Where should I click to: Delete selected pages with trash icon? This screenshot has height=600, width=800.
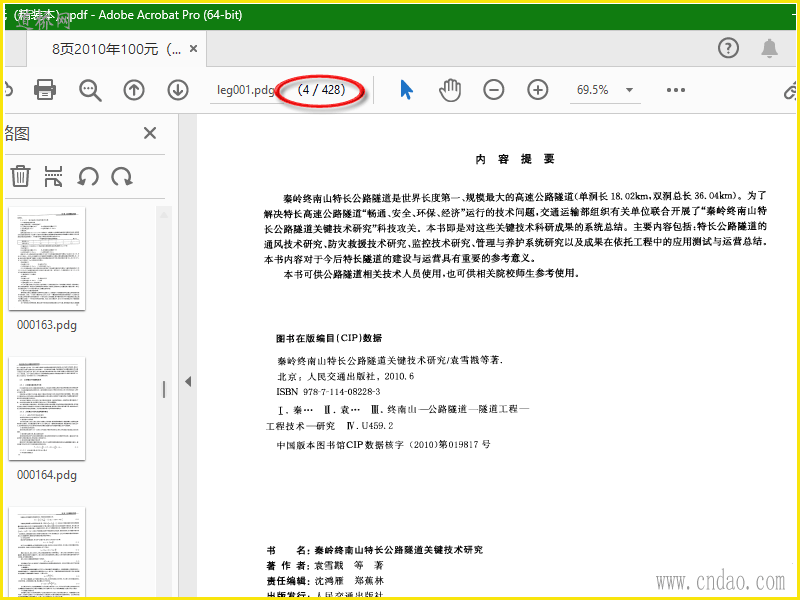[x=20, y=176]
